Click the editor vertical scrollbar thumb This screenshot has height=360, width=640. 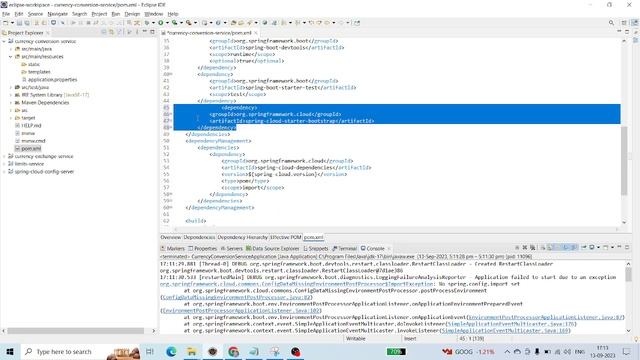(x=624, y=160)
